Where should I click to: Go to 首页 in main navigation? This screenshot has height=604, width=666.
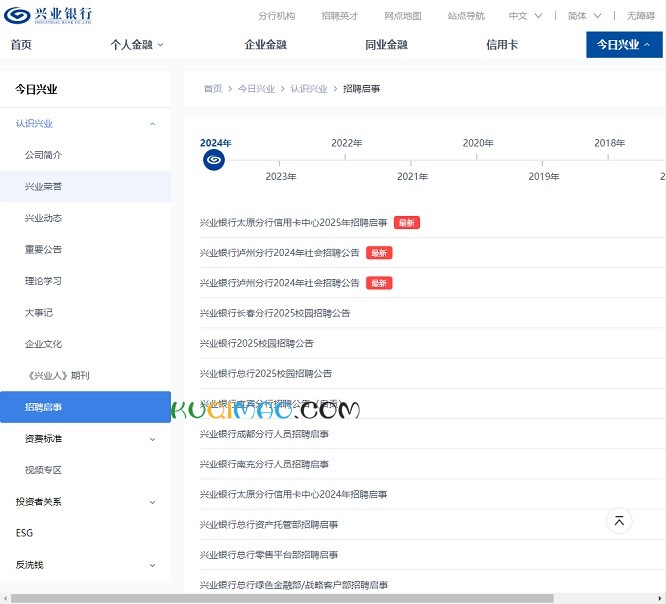21,45
